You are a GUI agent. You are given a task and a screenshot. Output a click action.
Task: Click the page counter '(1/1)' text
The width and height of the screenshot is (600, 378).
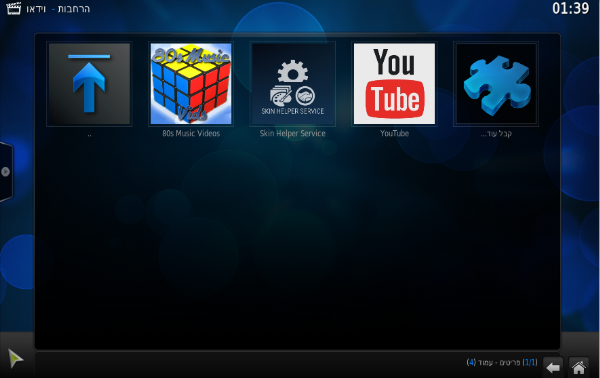coord(530,362)
